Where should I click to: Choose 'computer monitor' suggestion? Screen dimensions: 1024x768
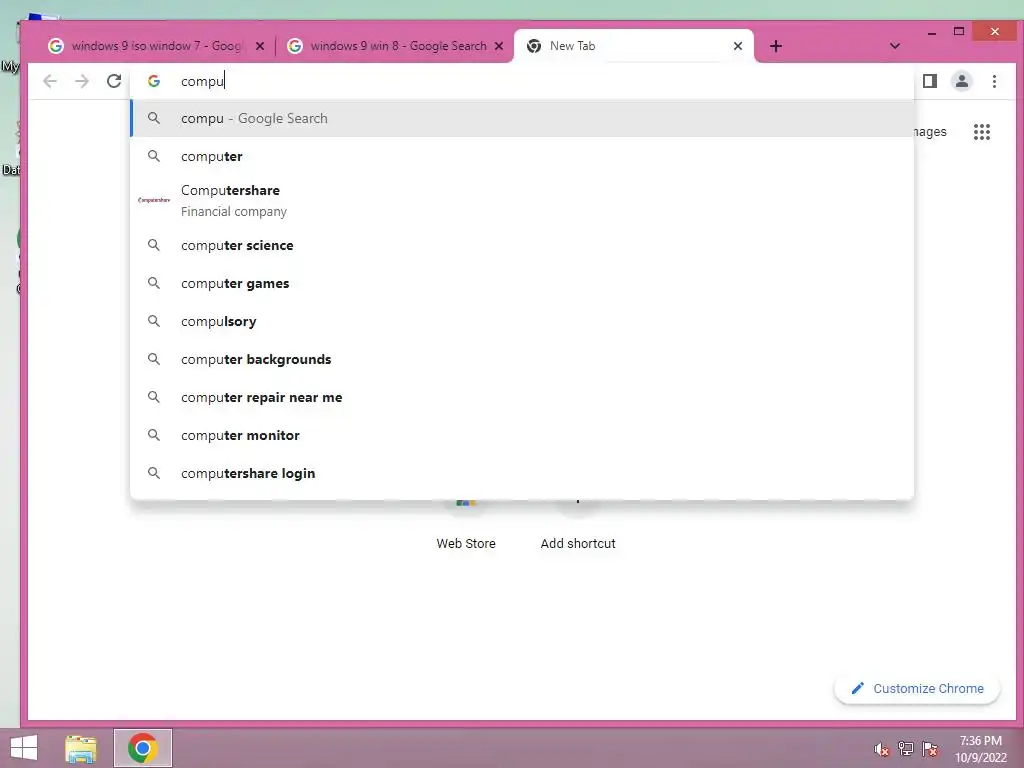point(522,434)
